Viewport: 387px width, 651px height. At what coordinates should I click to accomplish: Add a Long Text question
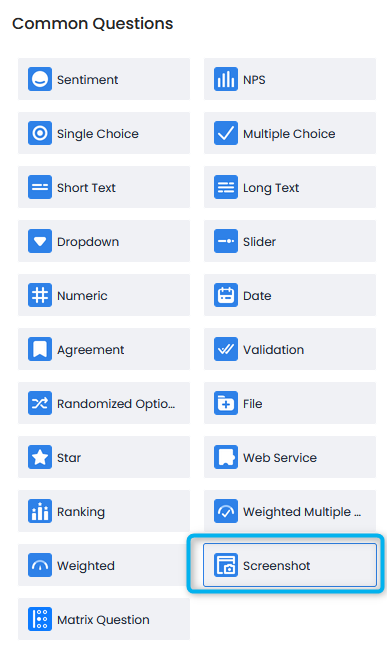[290, 187]
